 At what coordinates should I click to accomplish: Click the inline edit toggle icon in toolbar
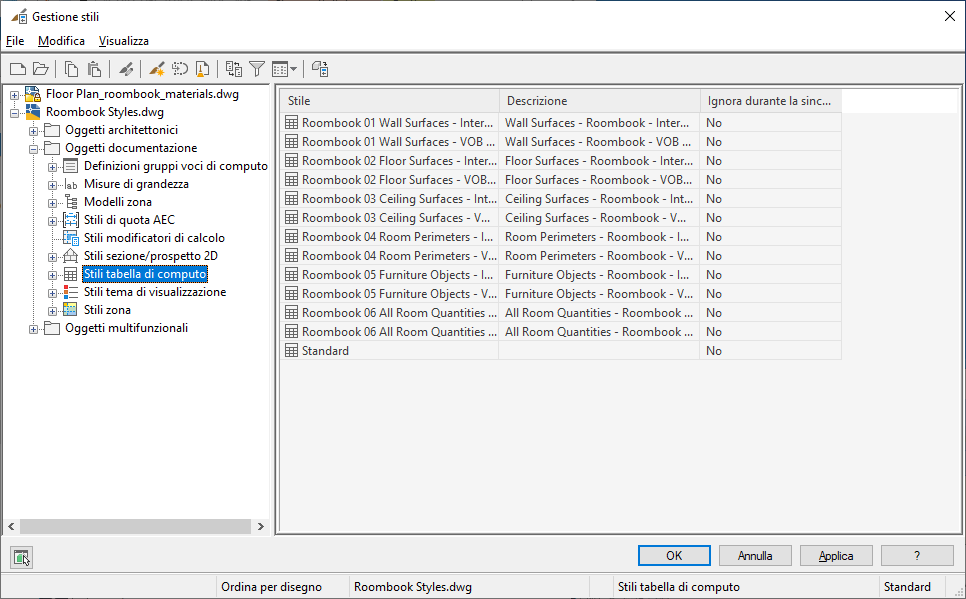click(x=320, y=69)
